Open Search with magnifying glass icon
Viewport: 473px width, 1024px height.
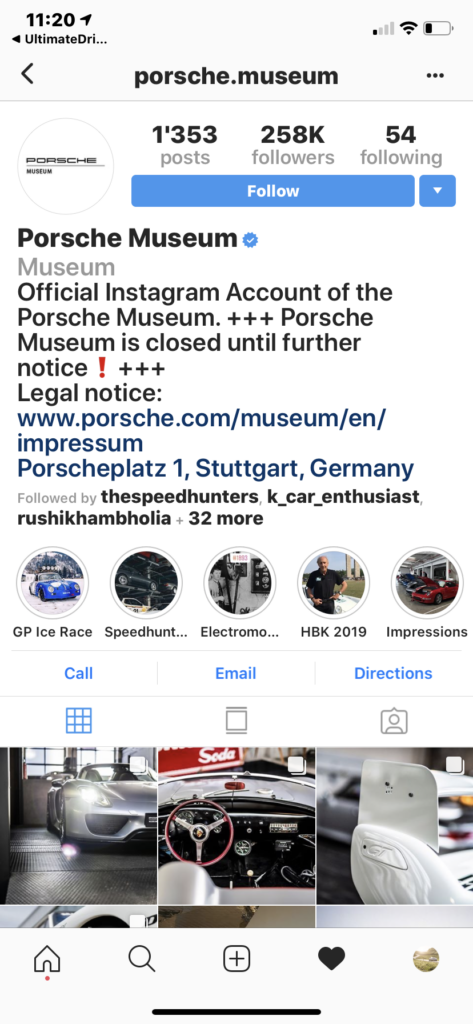141,959
